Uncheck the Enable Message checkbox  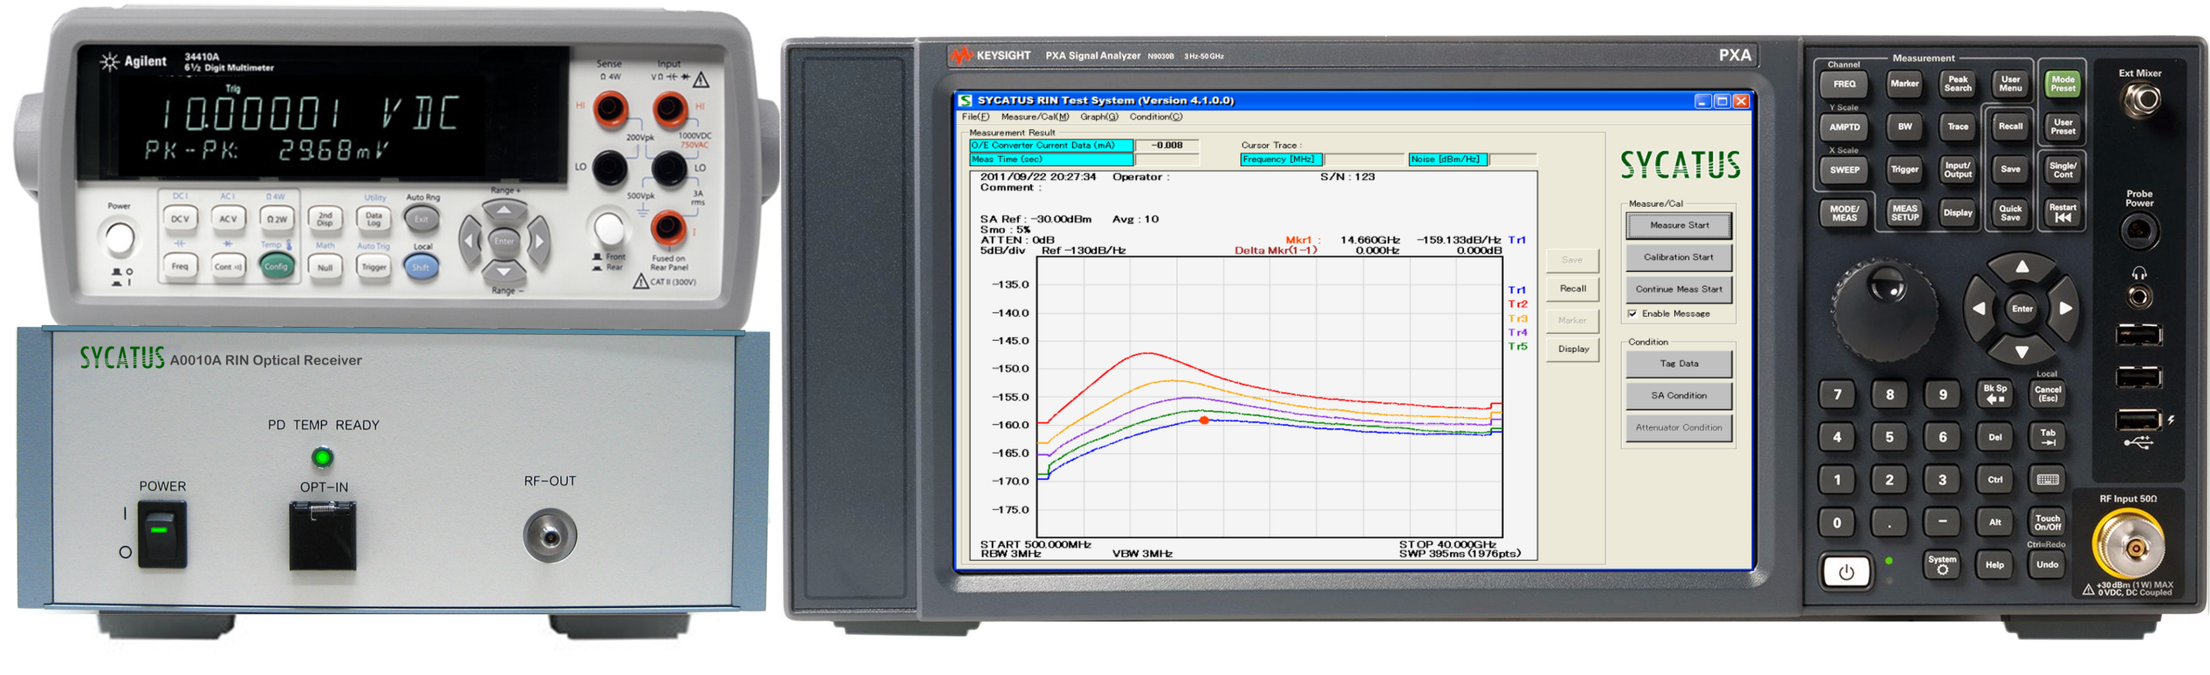[x=1633, y=314]
